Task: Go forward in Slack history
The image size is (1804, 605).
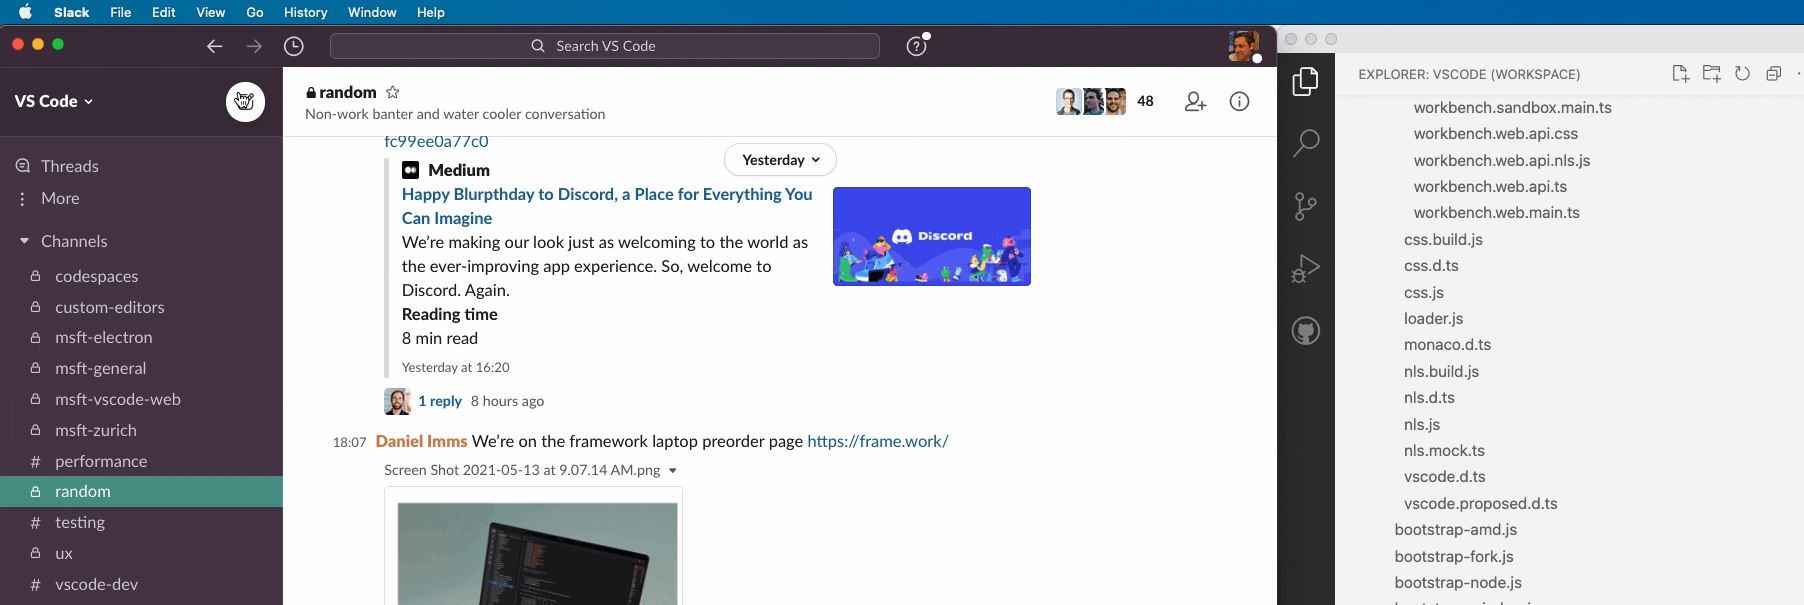Action: (254, 46)
